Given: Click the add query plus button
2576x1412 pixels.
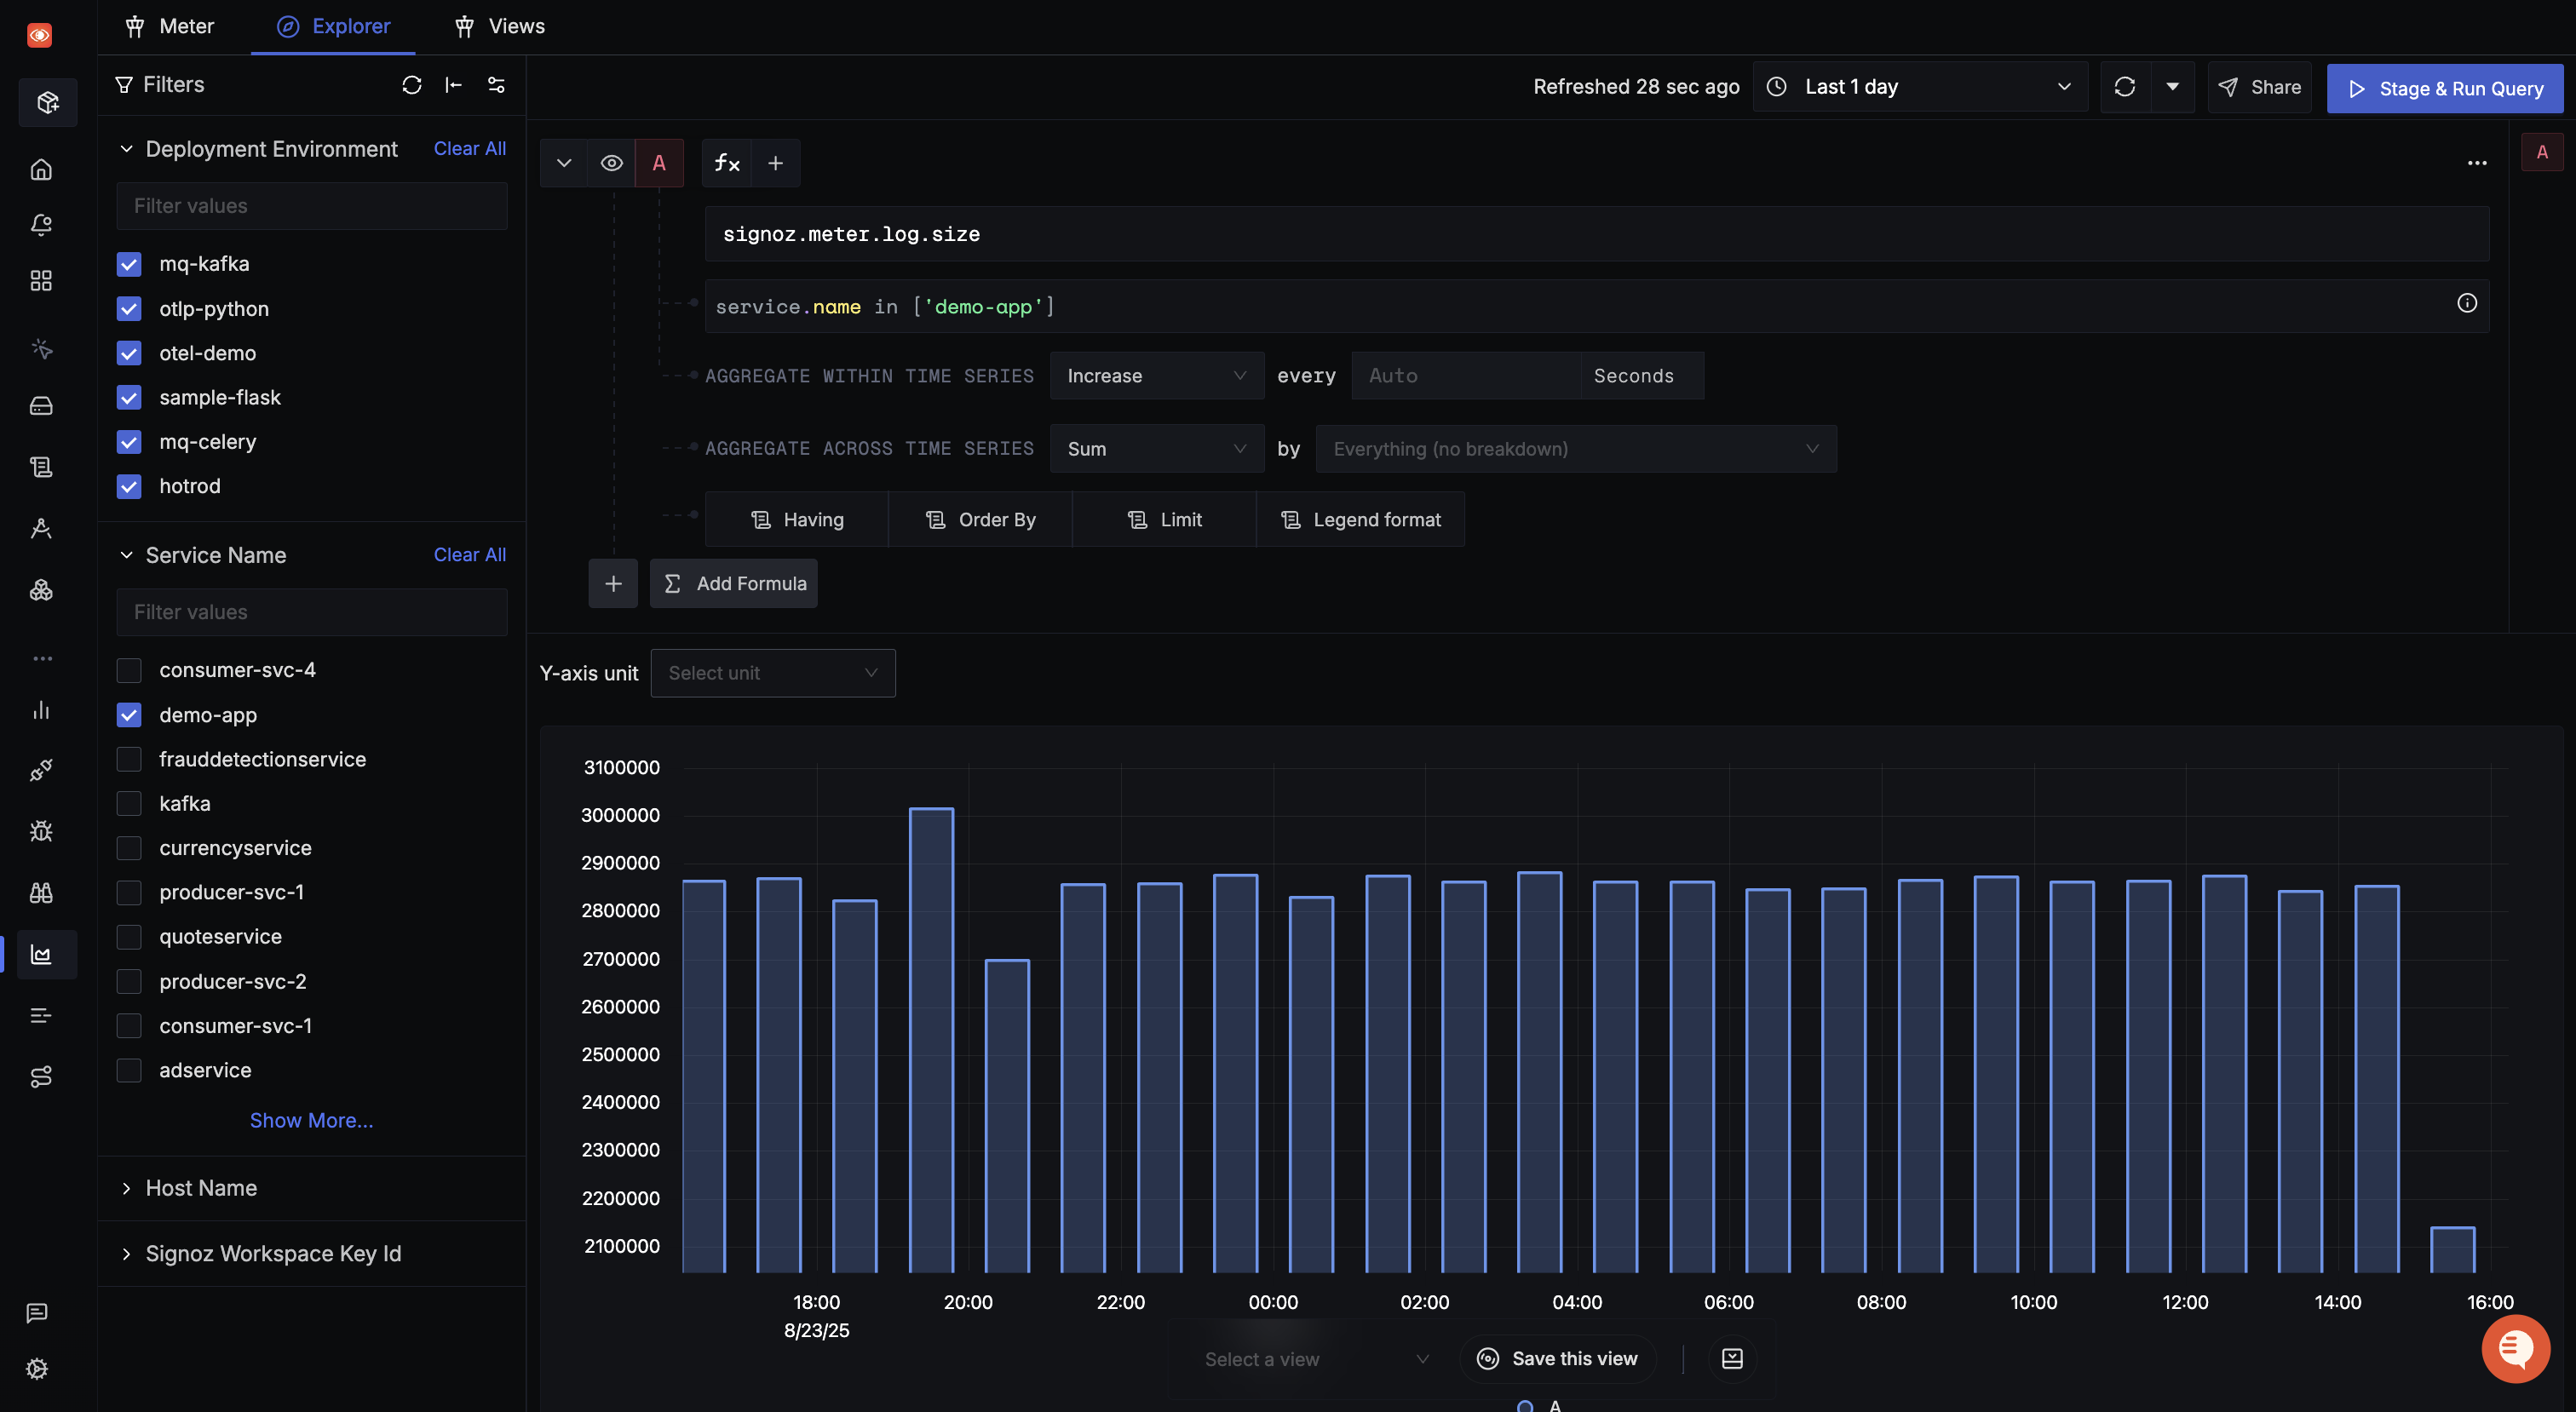Looking at the screenshot, I should pos(613,583).
